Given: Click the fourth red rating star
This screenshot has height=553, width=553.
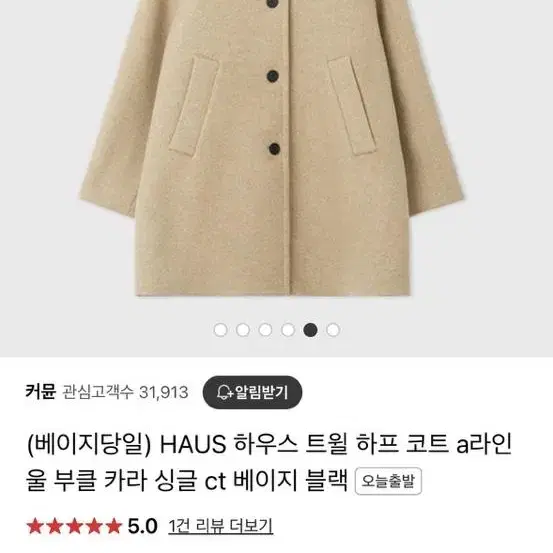Looking at the screenshot, I should point(94,526).
